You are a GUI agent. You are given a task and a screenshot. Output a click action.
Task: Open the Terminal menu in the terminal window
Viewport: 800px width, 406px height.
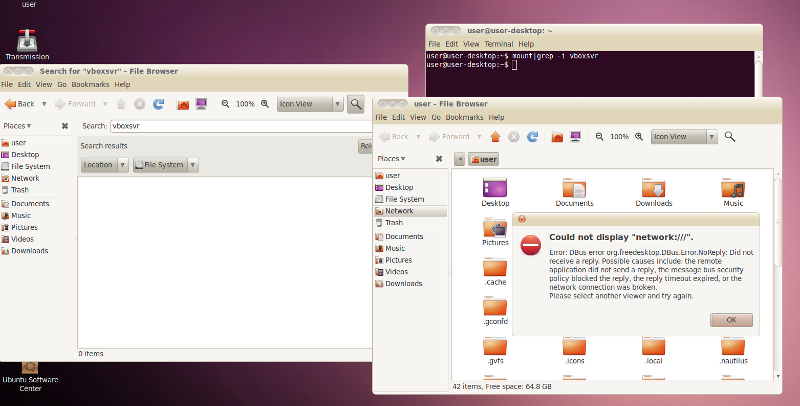coord(499,44)
